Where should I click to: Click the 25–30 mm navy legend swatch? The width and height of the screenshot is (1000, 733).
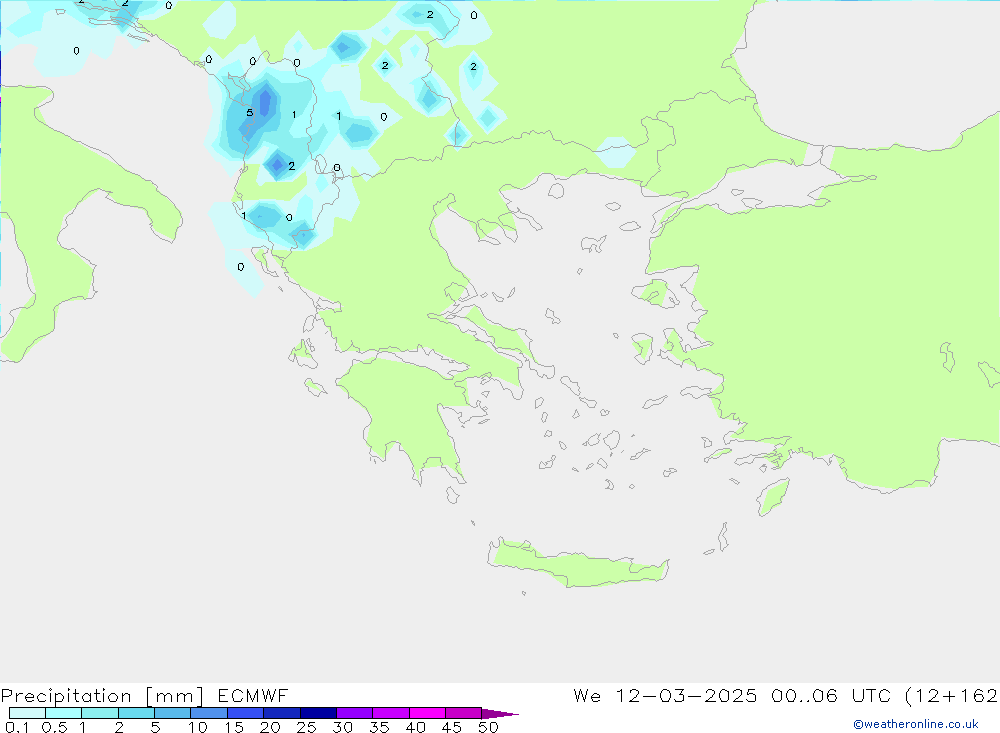318,713
